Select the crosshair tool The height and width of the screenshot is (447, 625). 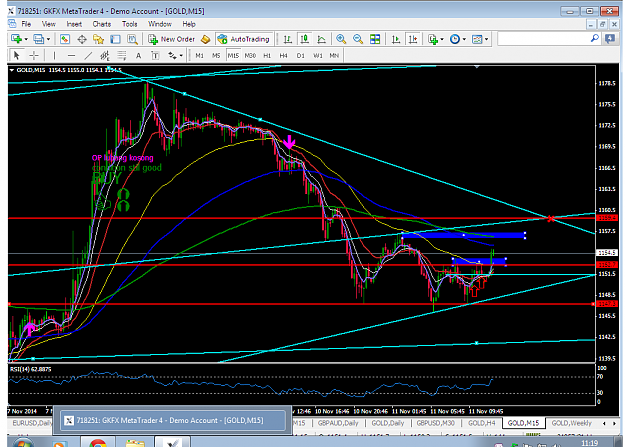point(34,55)
